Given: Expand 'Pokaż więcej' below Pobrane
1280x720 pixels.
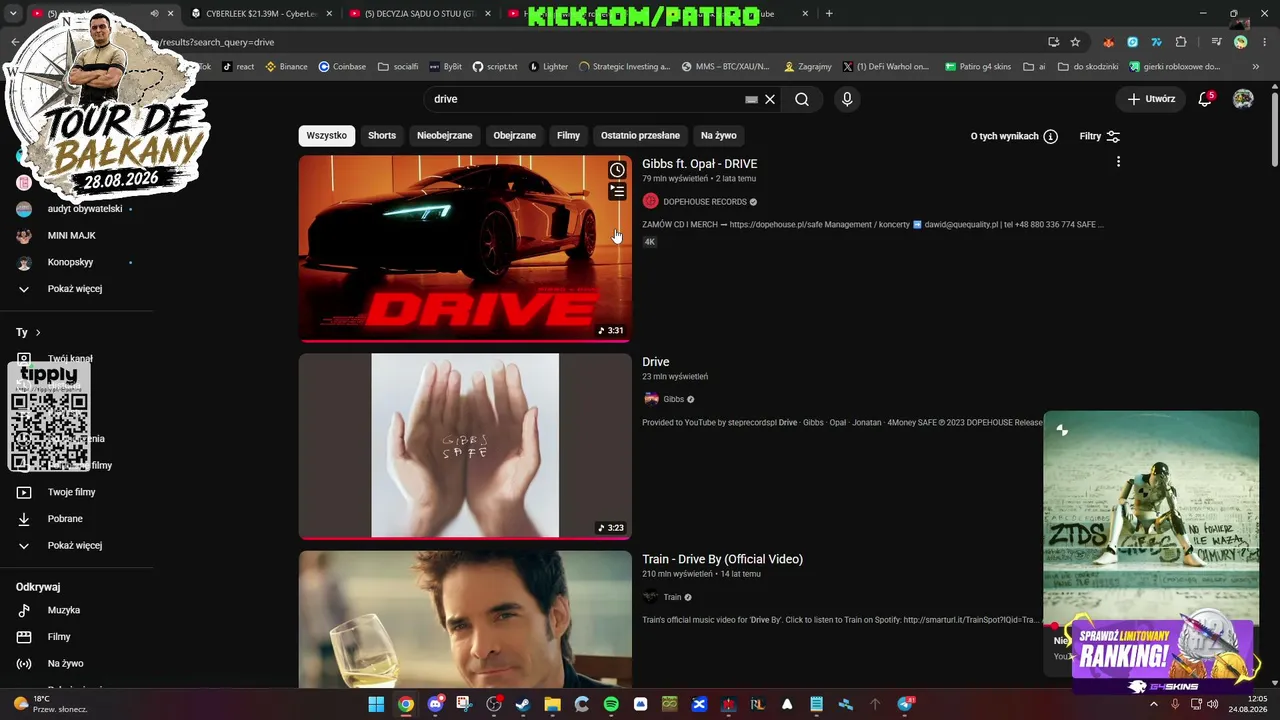Looking at the screenshot, I should point(75,546).
